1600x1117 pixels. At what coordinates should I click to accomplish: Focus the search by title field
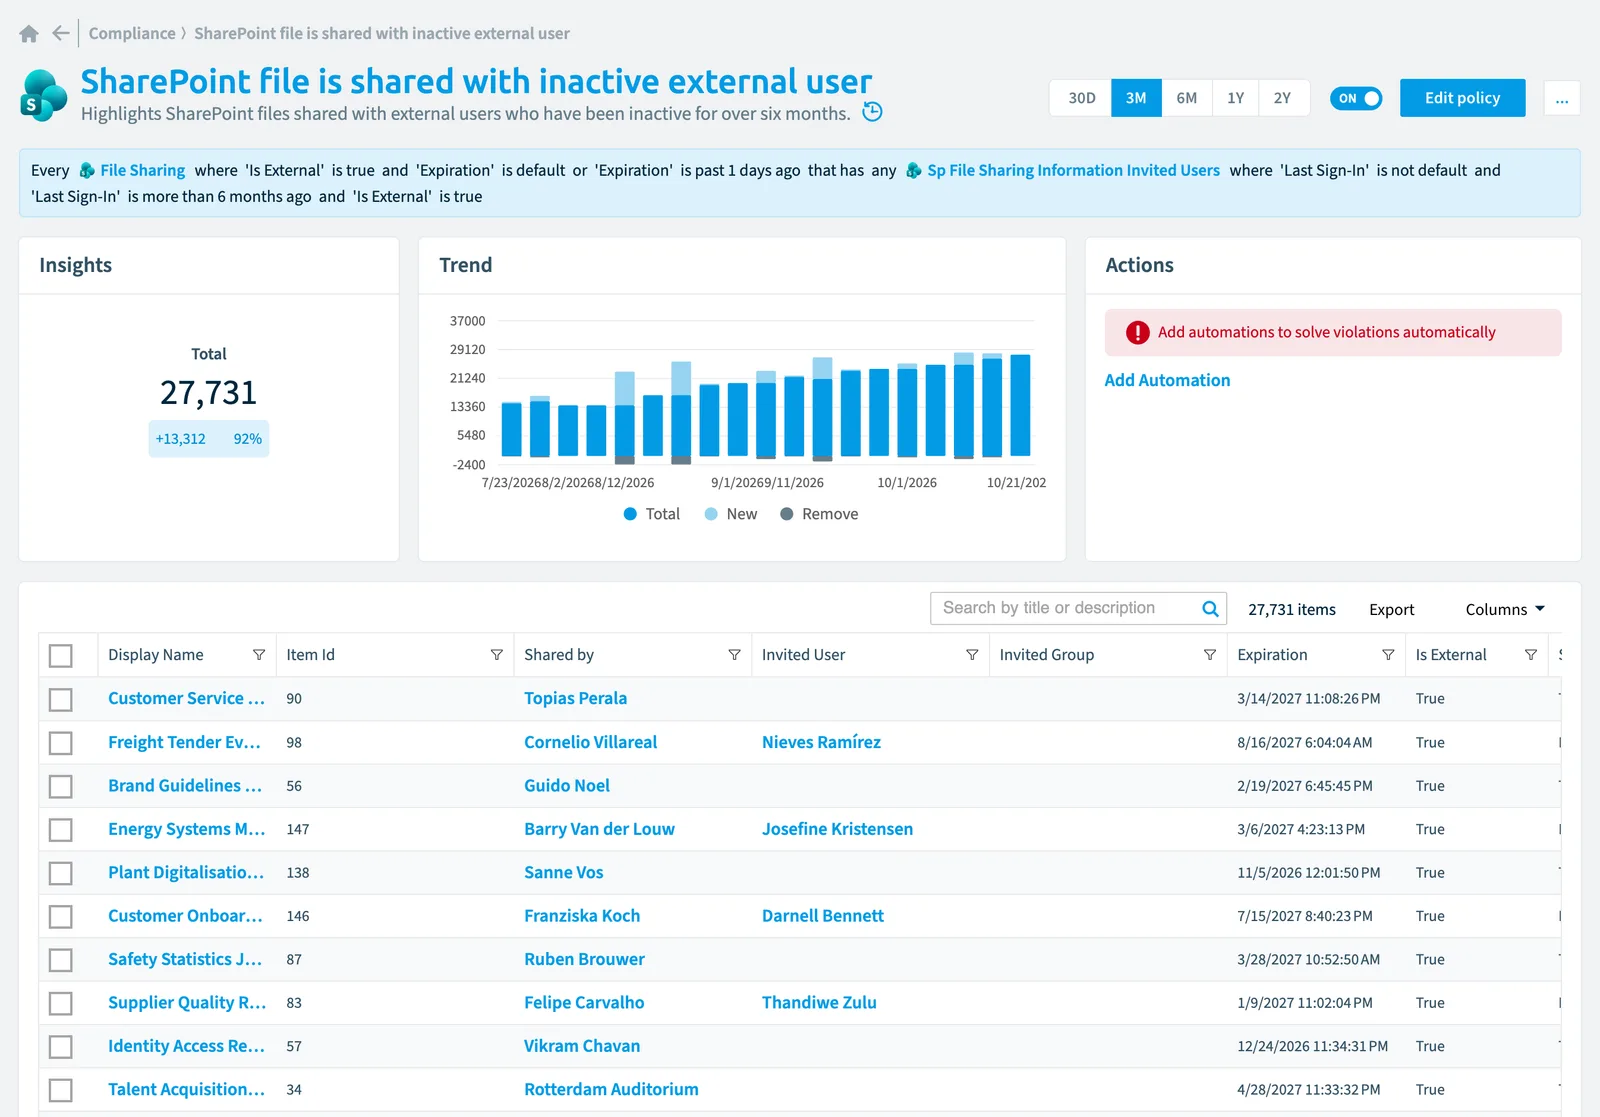pos(1068,608)
